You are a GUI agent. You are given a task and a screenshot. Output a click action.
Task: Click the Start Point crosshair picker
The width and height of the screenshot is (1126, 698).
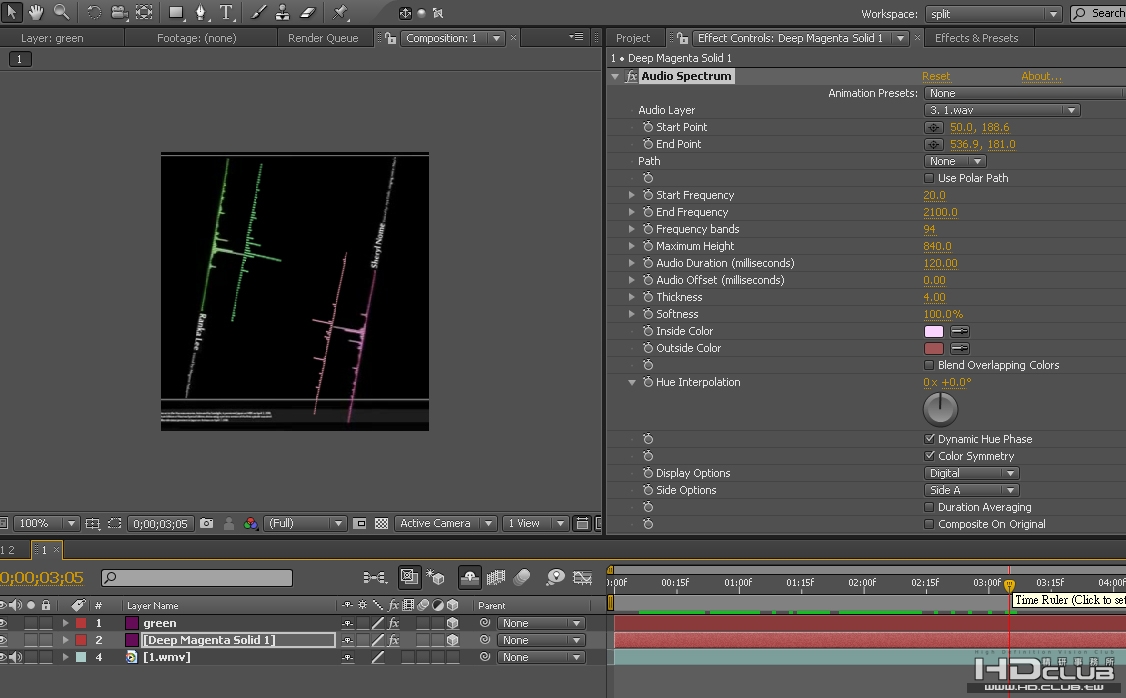point(934,127)
